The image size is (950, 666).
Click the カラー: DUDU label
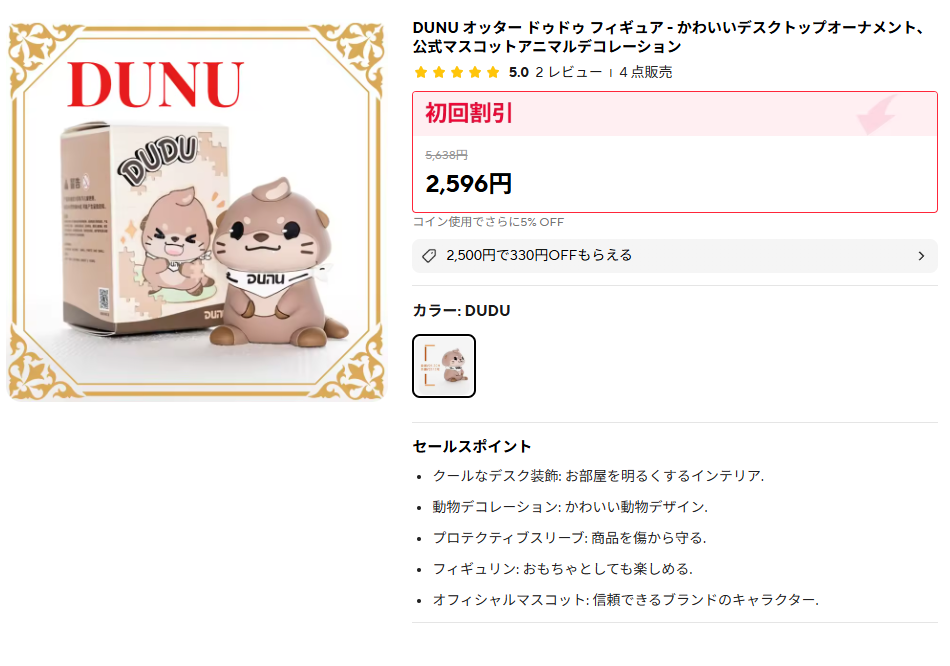462,310
